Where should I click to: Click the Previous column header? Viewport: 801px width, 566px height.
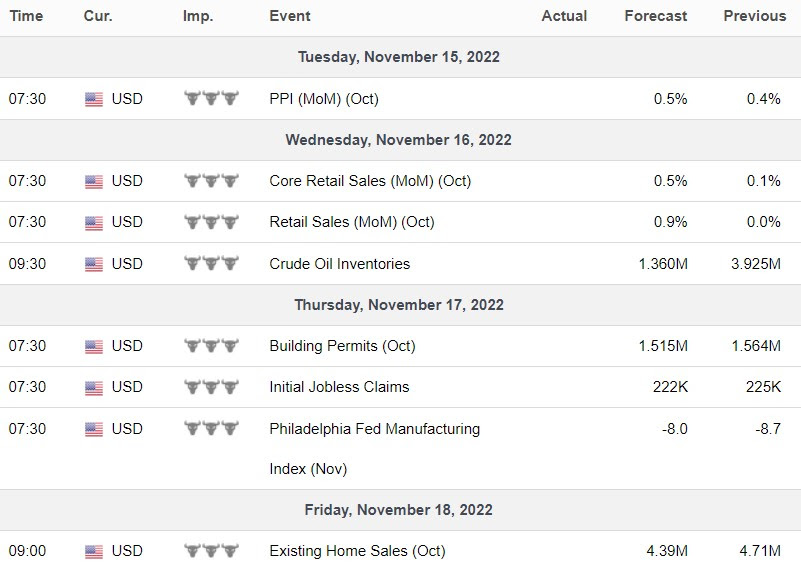tap(754, 16)
